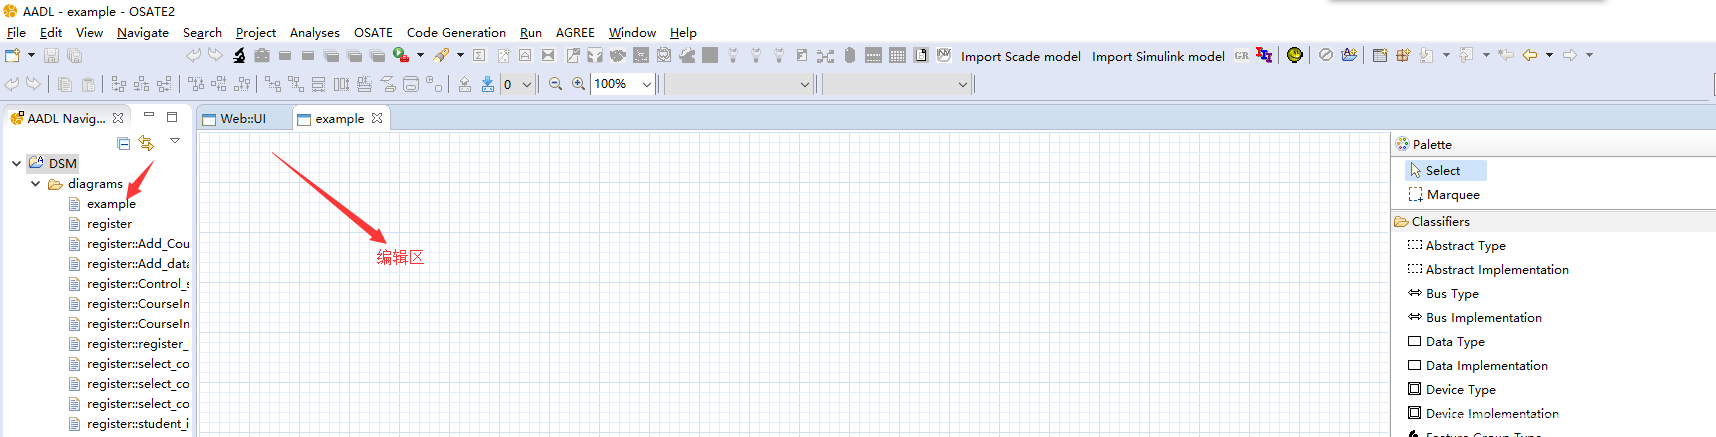Click the handshake toolbar icon
1716x437 pixels.
click(618, 56)
